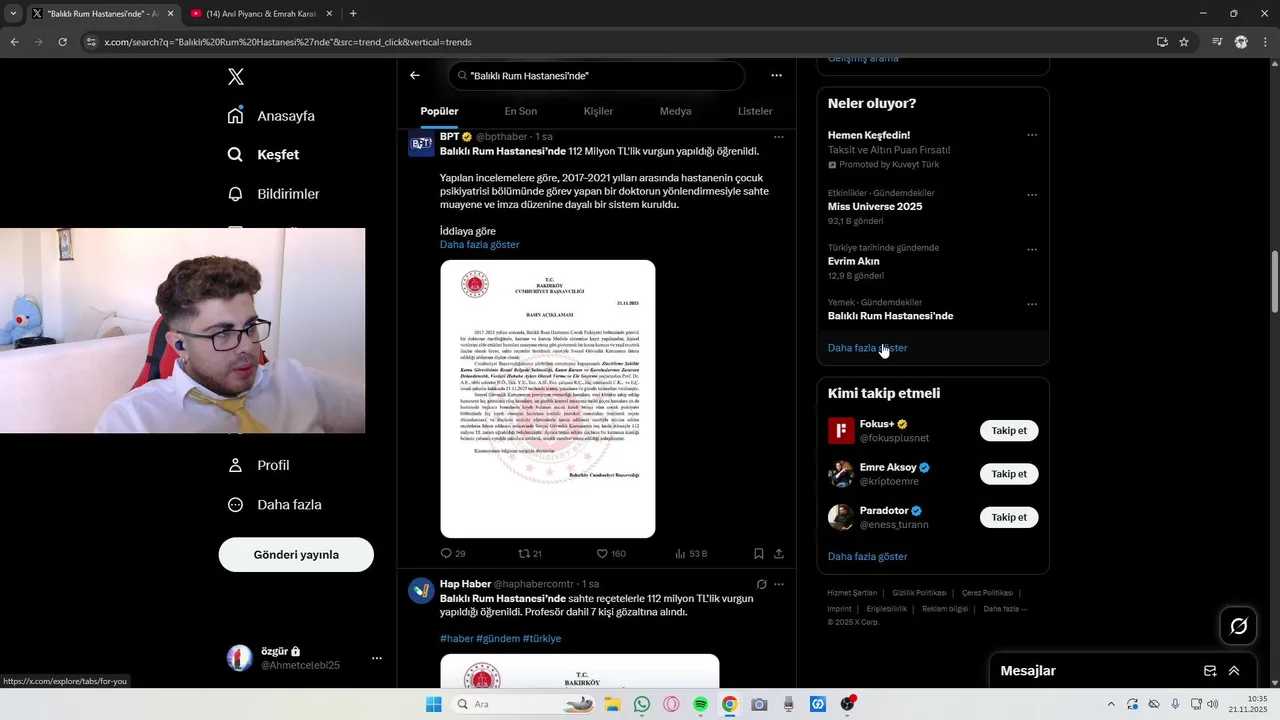The width and height of the screenshot is (1280, 720).
Task: Open Opera GX from the taskbar
Action: pos(671,705)
